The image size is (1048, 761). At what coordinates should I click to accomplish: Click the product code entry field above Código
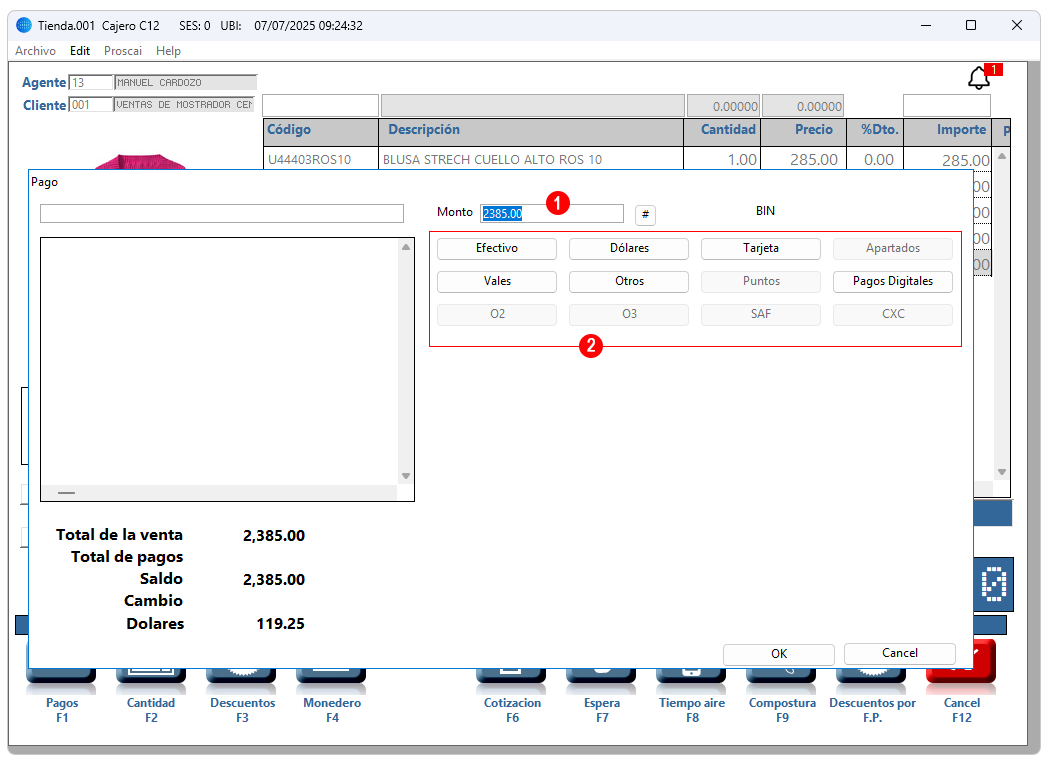tap(321, 106)
